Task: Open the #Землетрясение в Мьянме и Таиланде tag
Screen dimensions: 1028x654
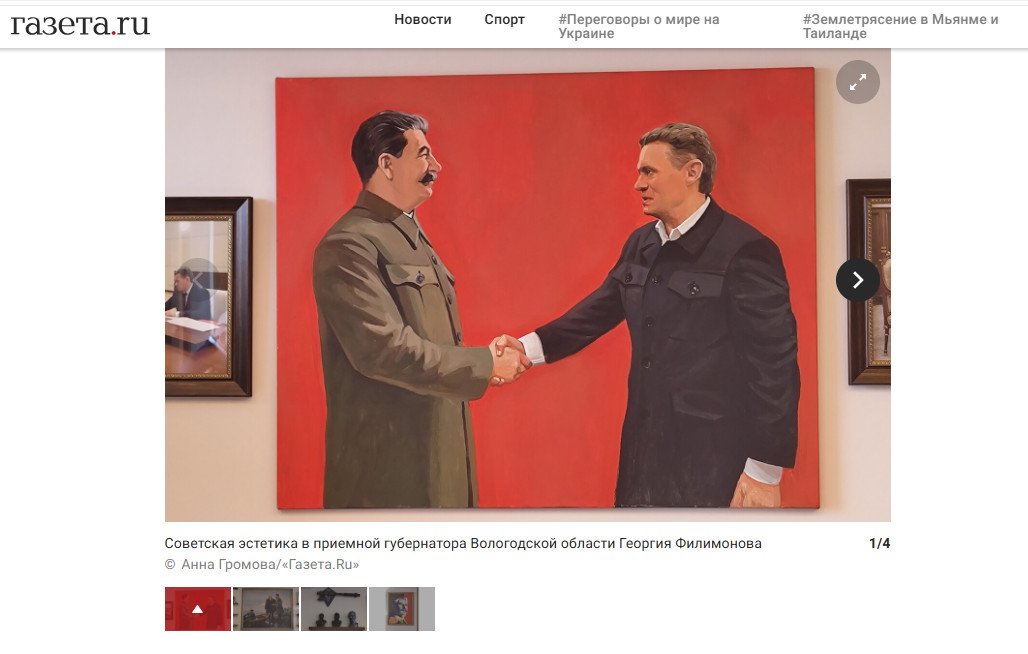Action: click(x=900, y=26)
